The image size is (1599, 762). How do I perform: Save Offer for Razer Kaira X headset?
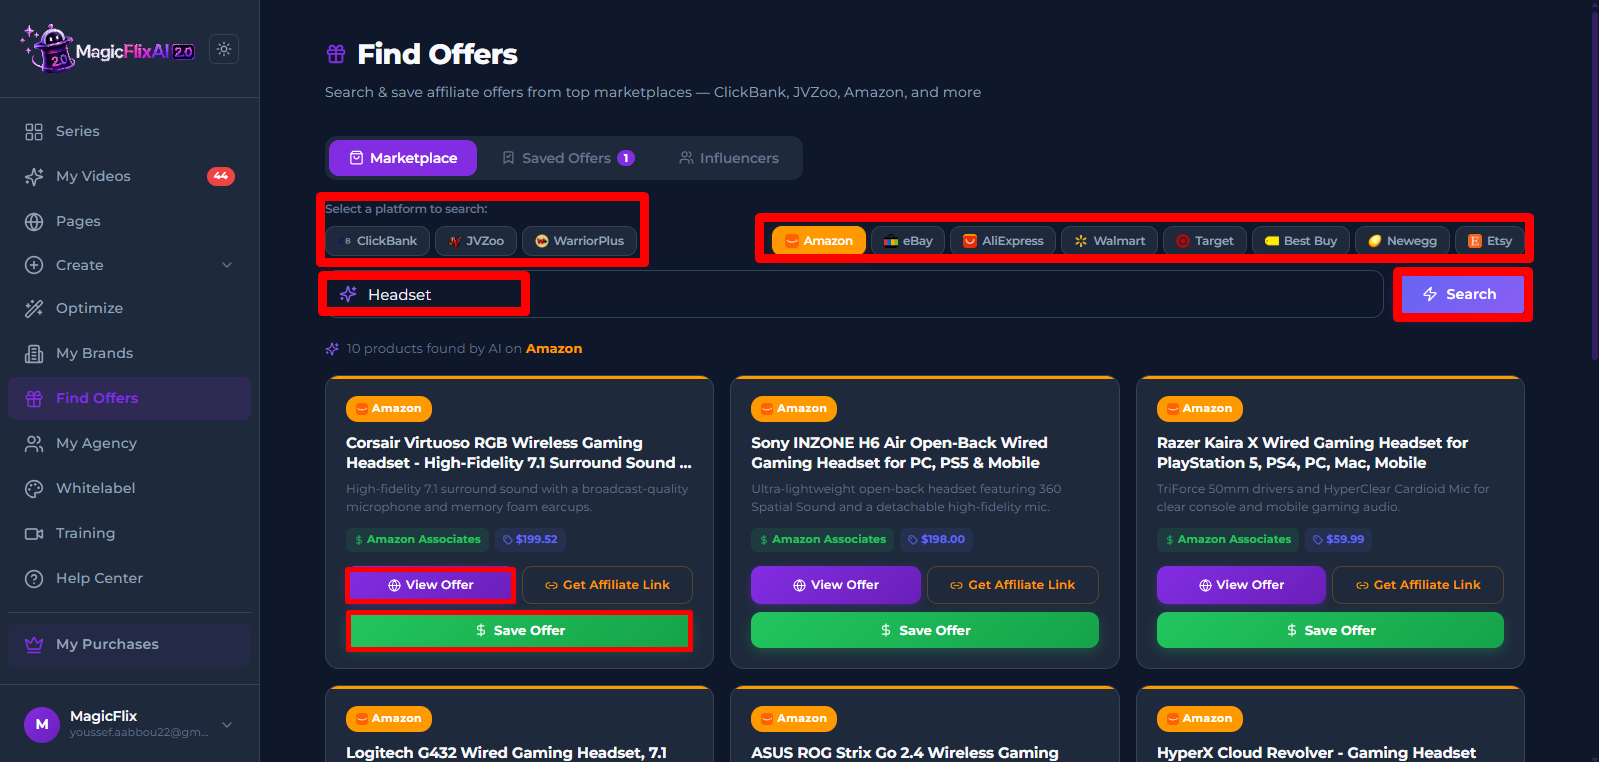pos(1330,630)
